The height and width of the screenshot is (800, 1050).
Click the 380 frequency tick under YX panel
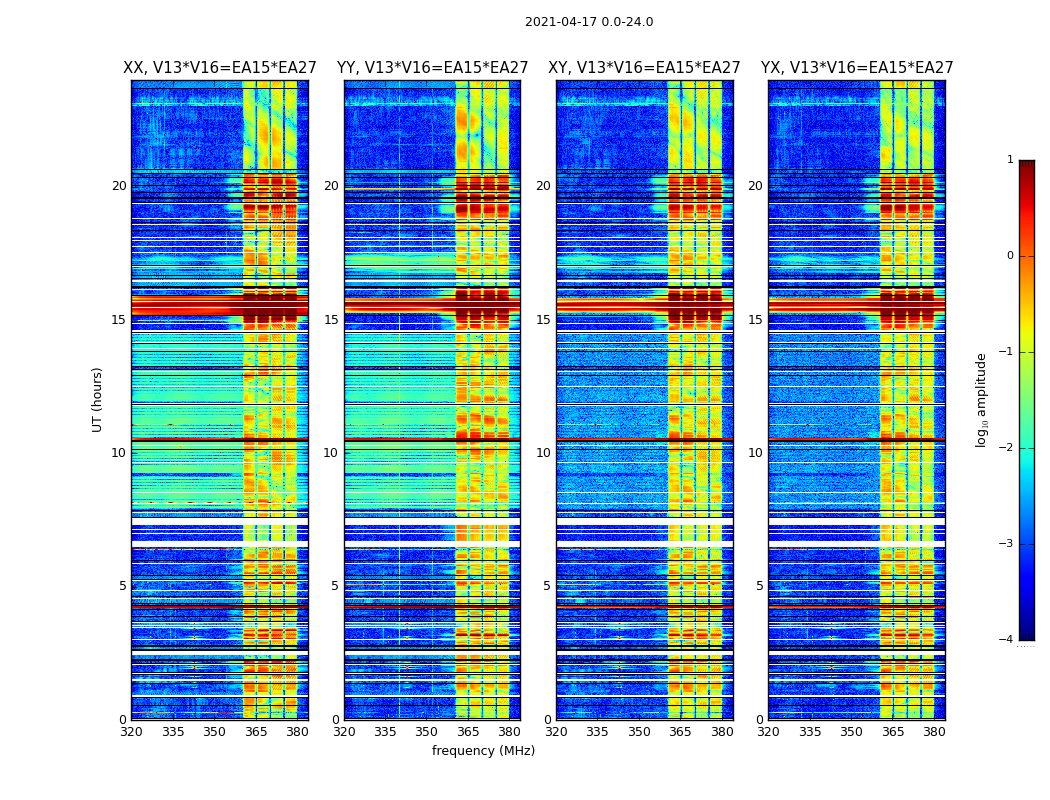coord(934,732)
